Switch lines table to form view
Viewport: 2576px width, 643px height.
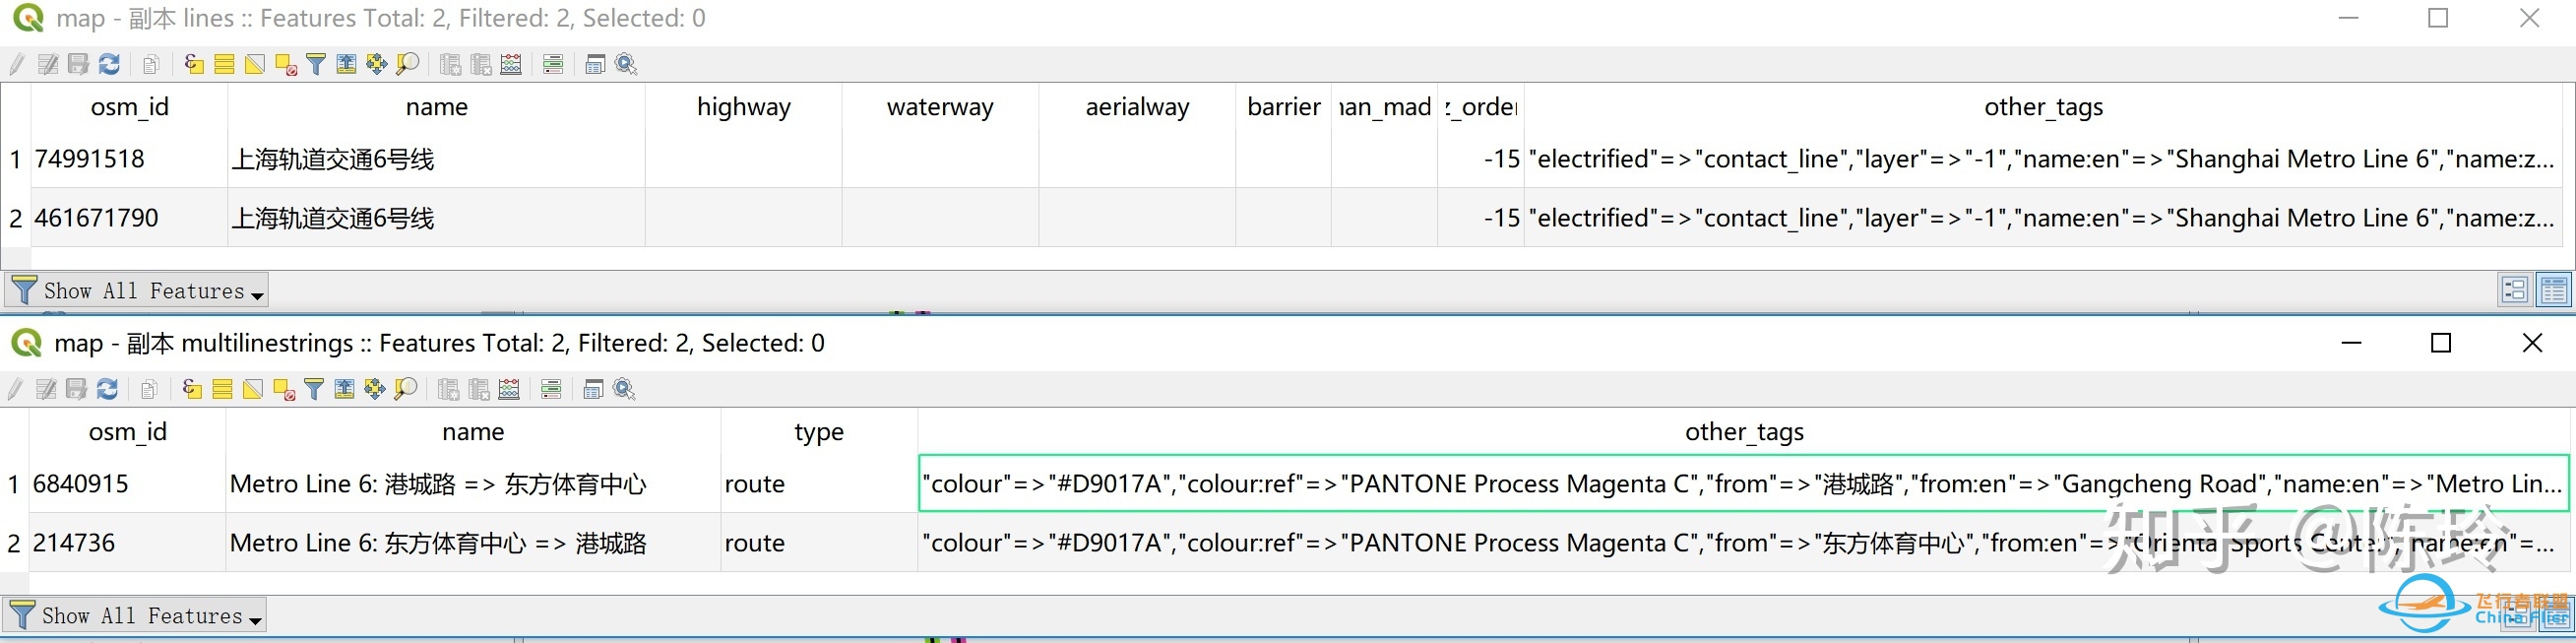point(2514,290)
